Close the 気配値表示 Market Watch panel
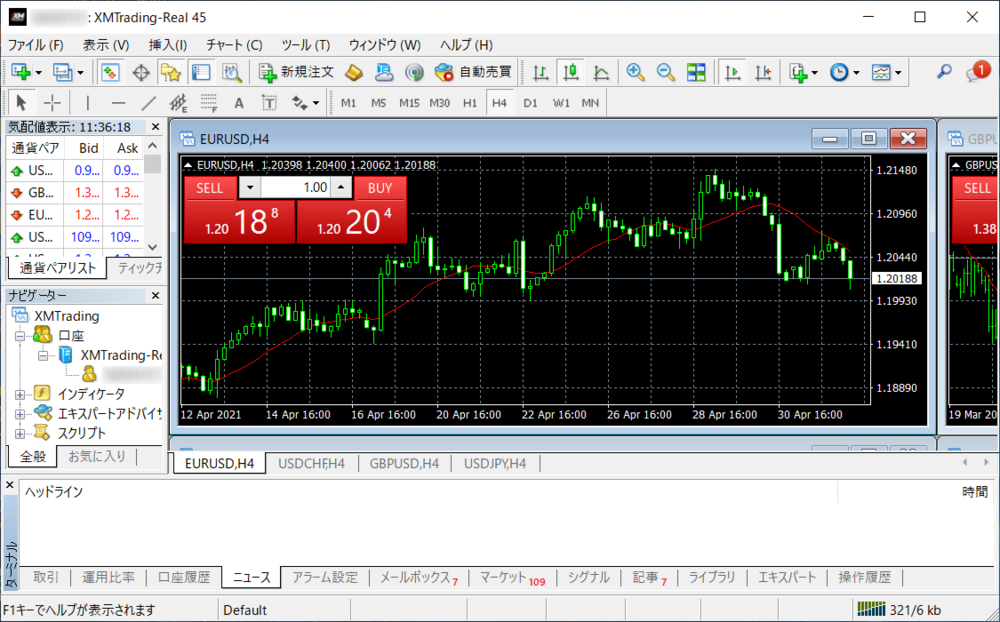The image size is (1000, 622). click(155, 127)
